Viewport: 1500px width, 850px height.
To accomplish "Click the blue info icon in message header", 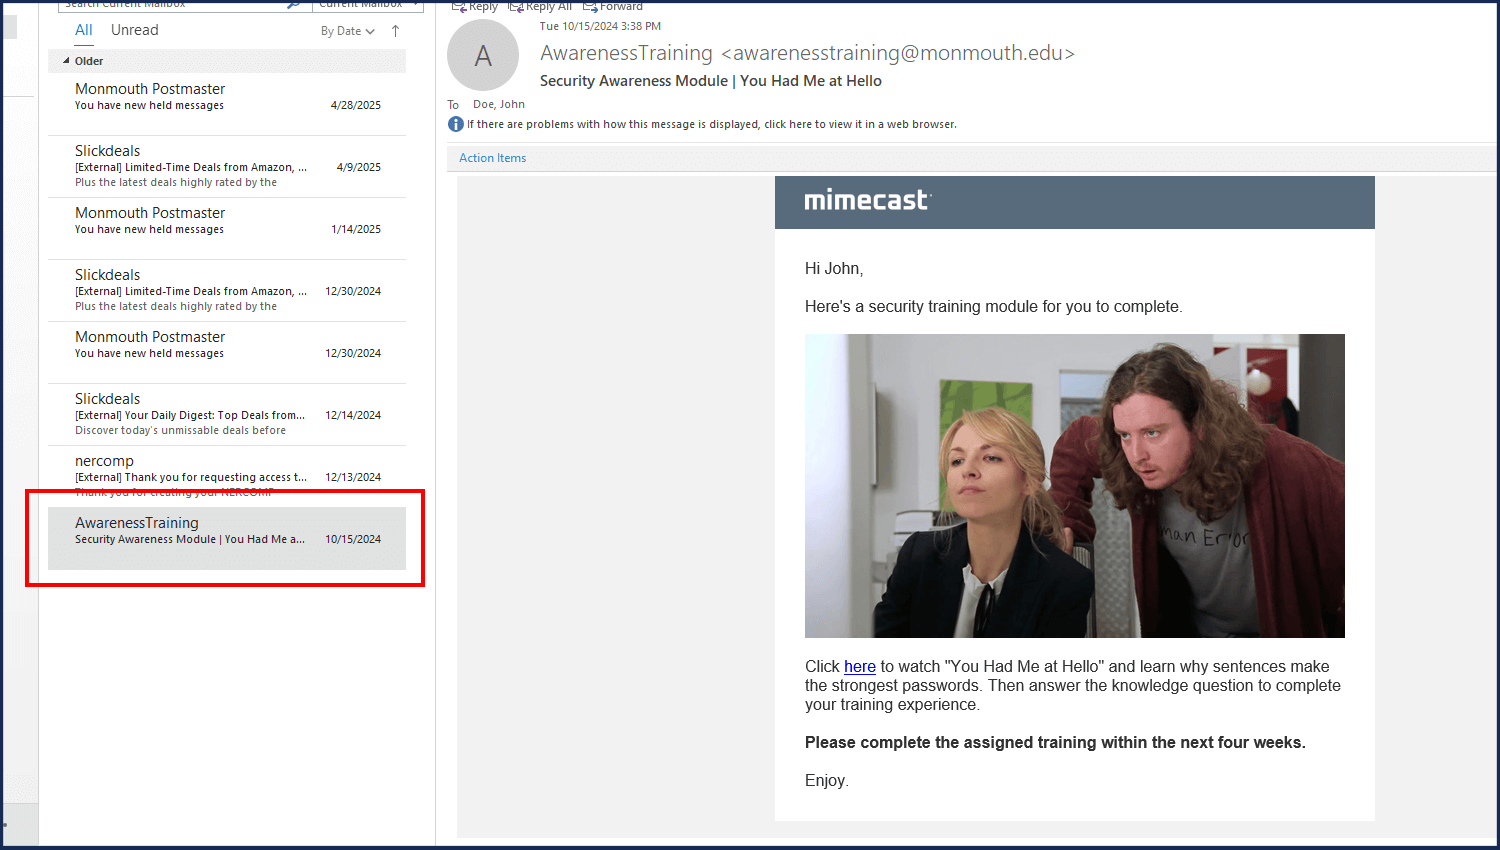I will coord(456,124).
